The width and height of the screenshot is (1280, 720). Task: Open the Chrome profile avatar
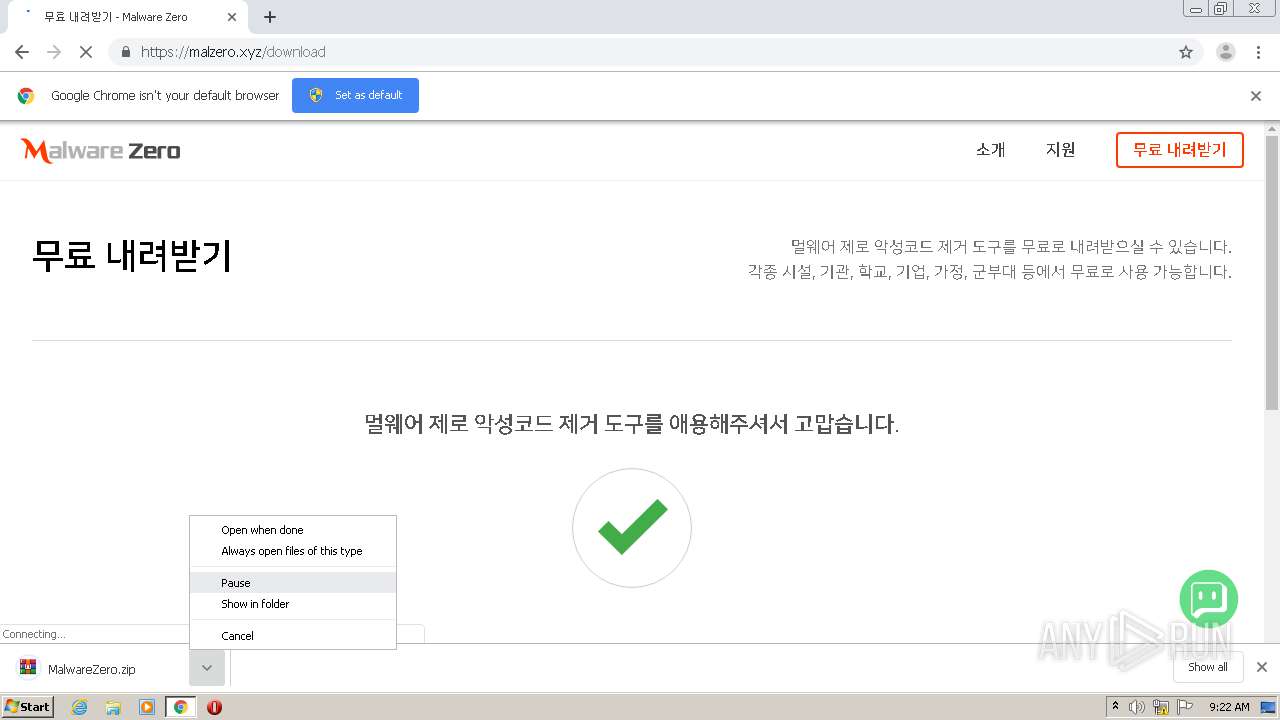tap(1225, 52)
